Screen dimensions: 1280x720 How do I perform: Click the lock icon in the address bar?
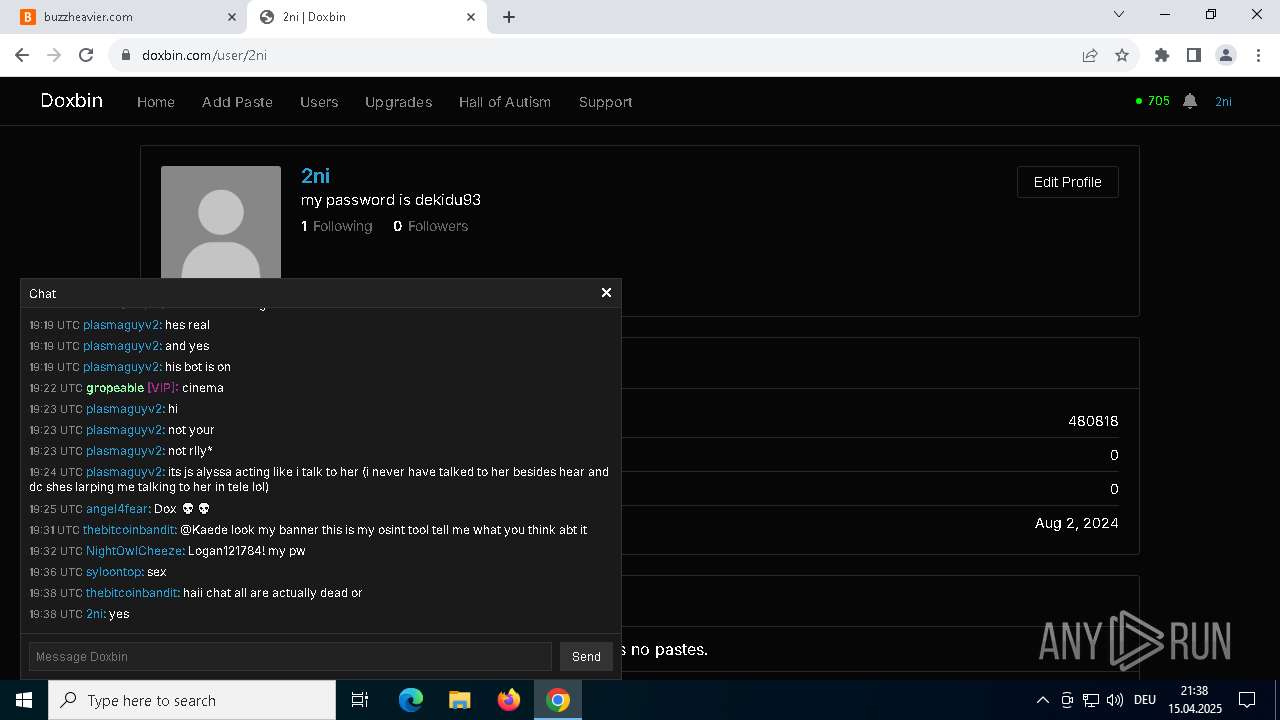pyautogui.click(x=126, y=55)
